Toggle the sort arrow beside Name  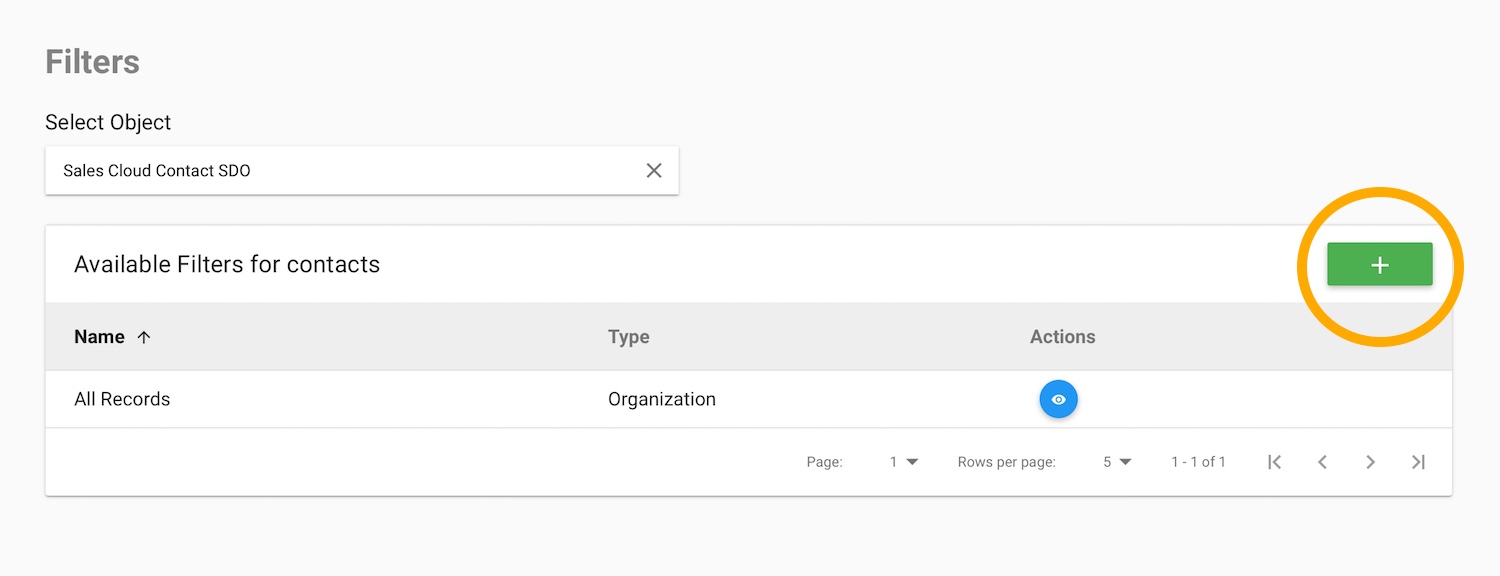pyautogui.click(x=144, y=337)
